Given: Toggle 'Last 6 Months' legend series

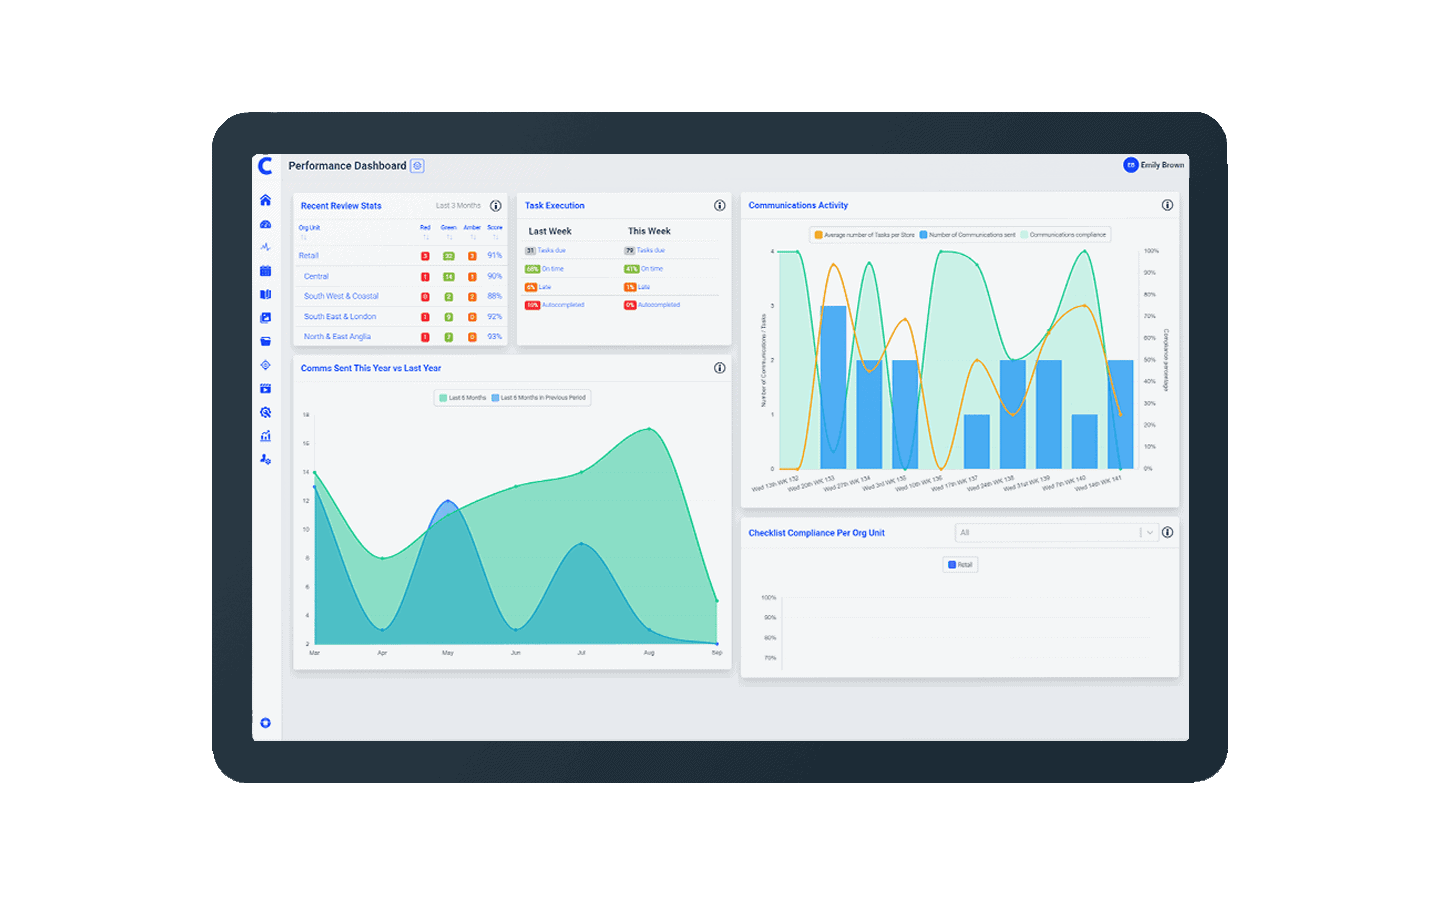Looking at the screenshot, I should click(x=462, y=398).
